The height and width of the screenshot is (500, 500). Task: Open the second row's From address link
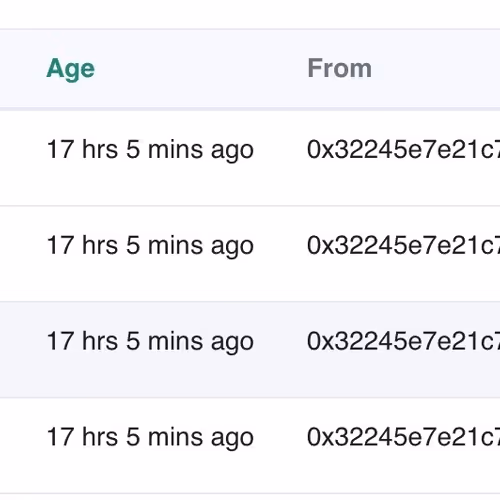(403, 245)
